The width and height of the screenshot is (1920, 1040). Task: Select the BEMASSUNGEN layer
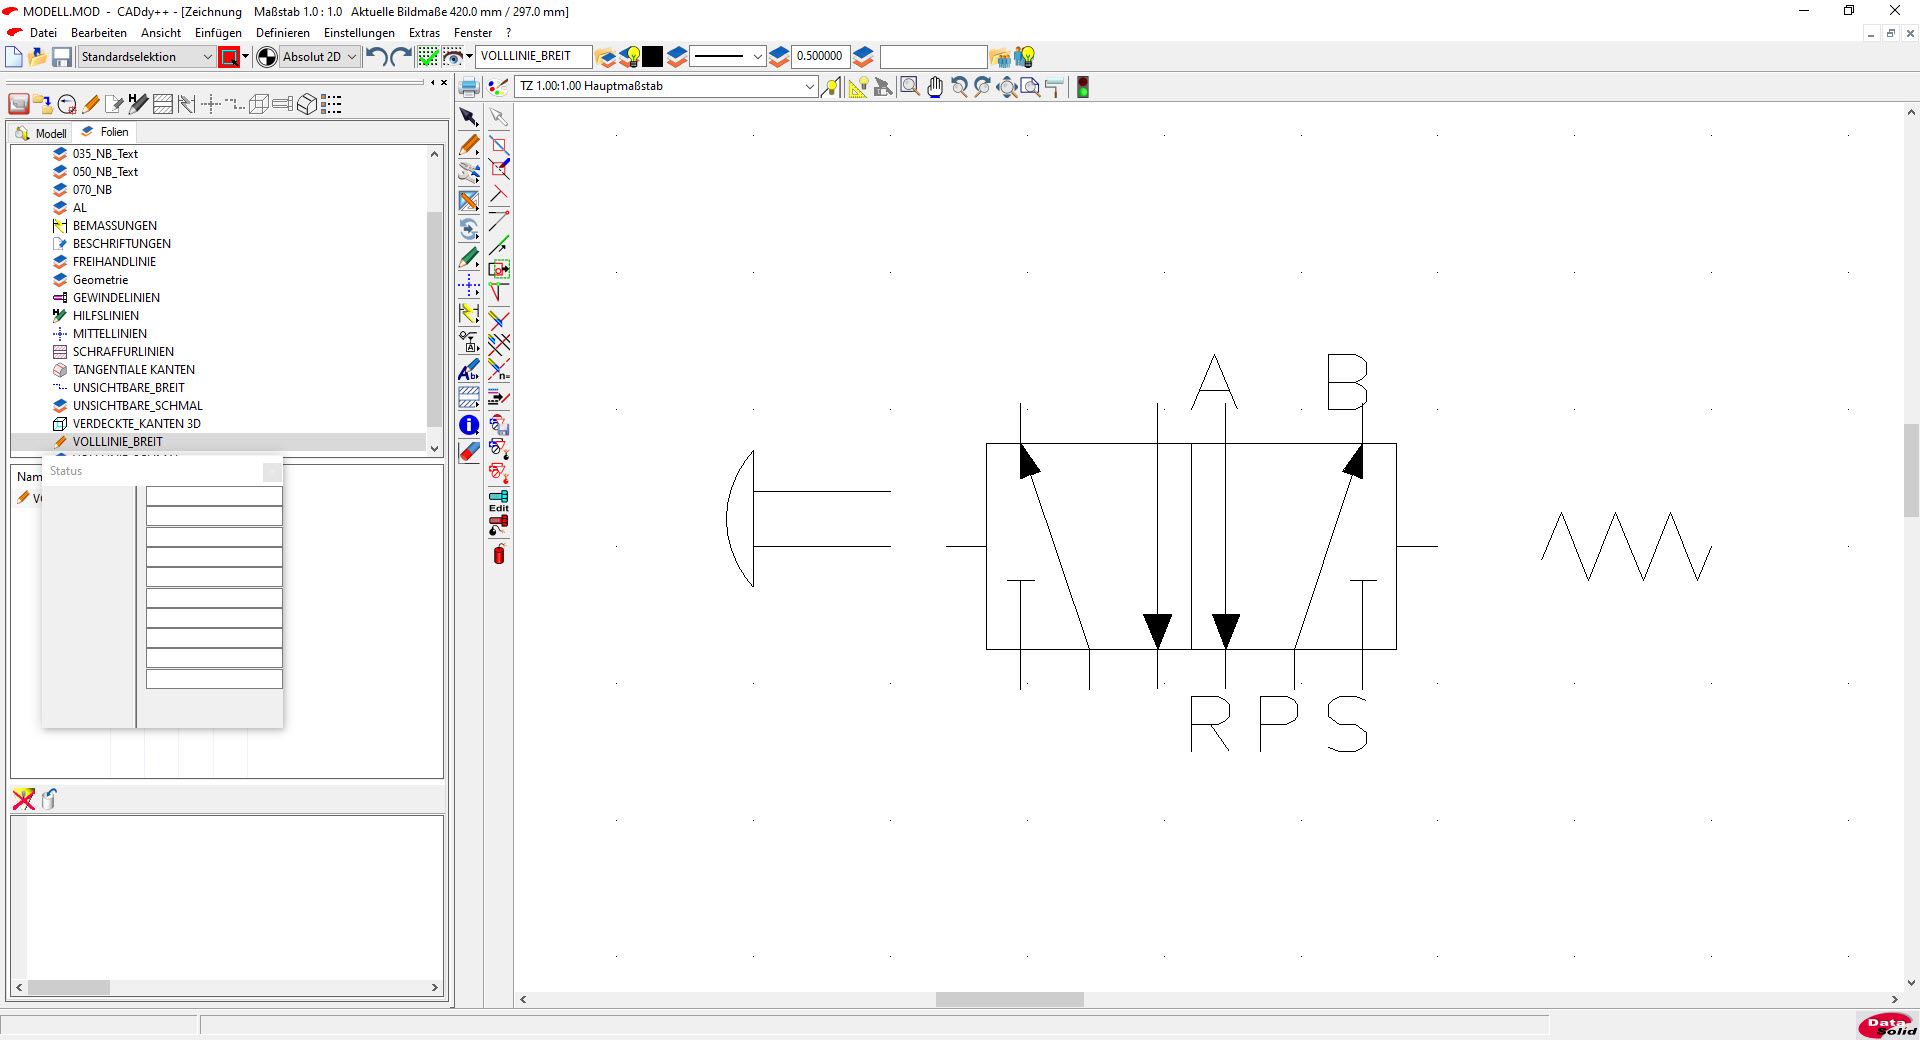(114, 226)
